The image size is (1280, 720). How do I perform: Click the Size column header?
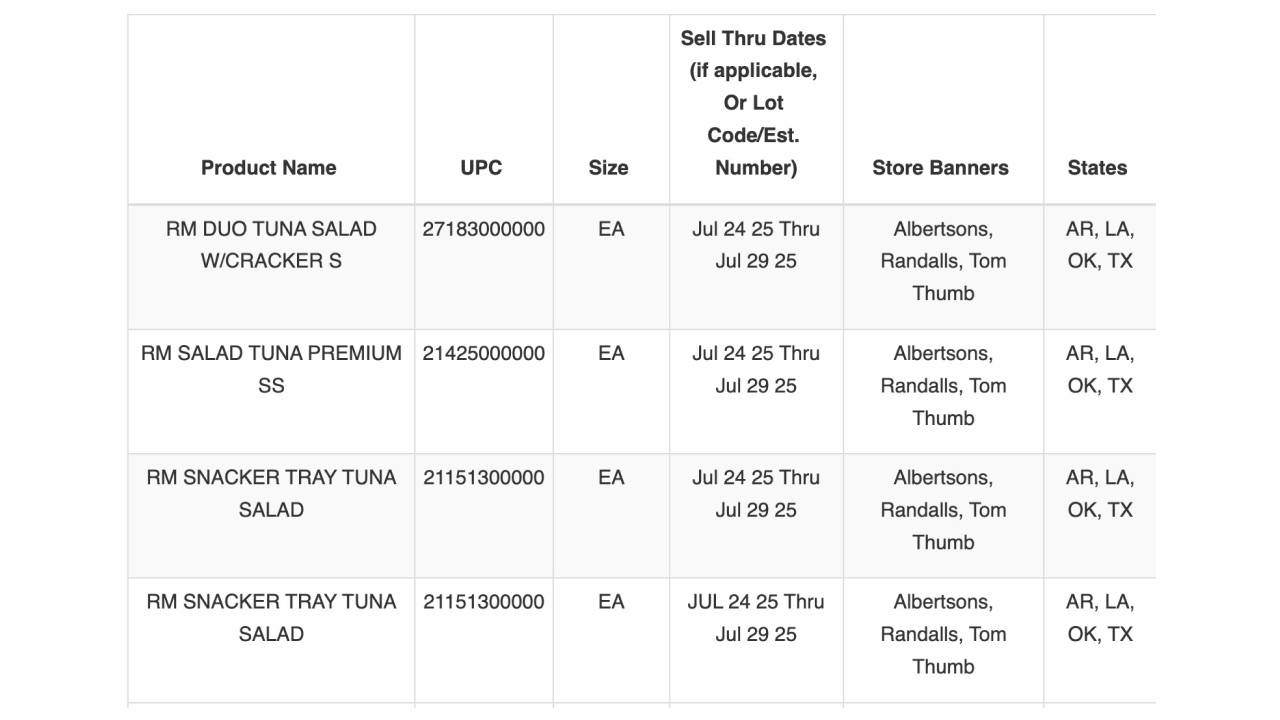pos(608,168)
